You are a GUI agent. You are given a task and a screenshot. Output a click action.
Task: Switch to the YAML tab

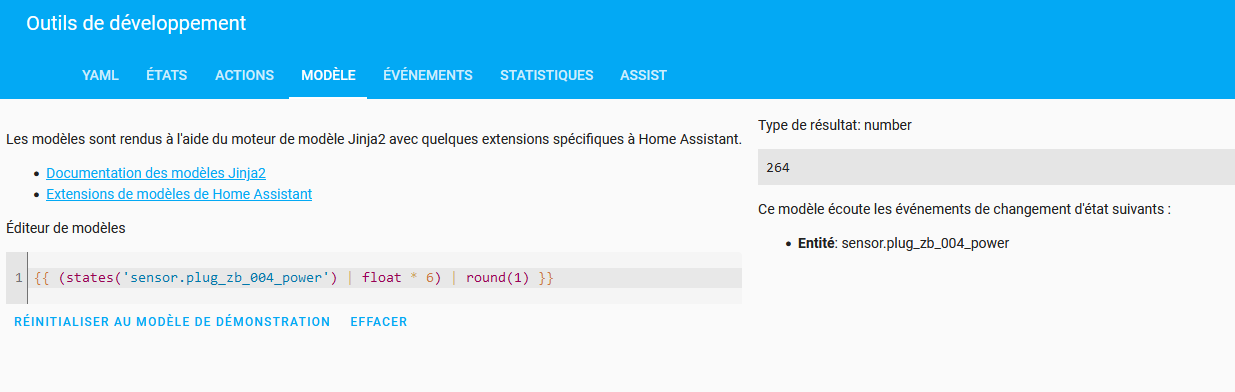100,75
